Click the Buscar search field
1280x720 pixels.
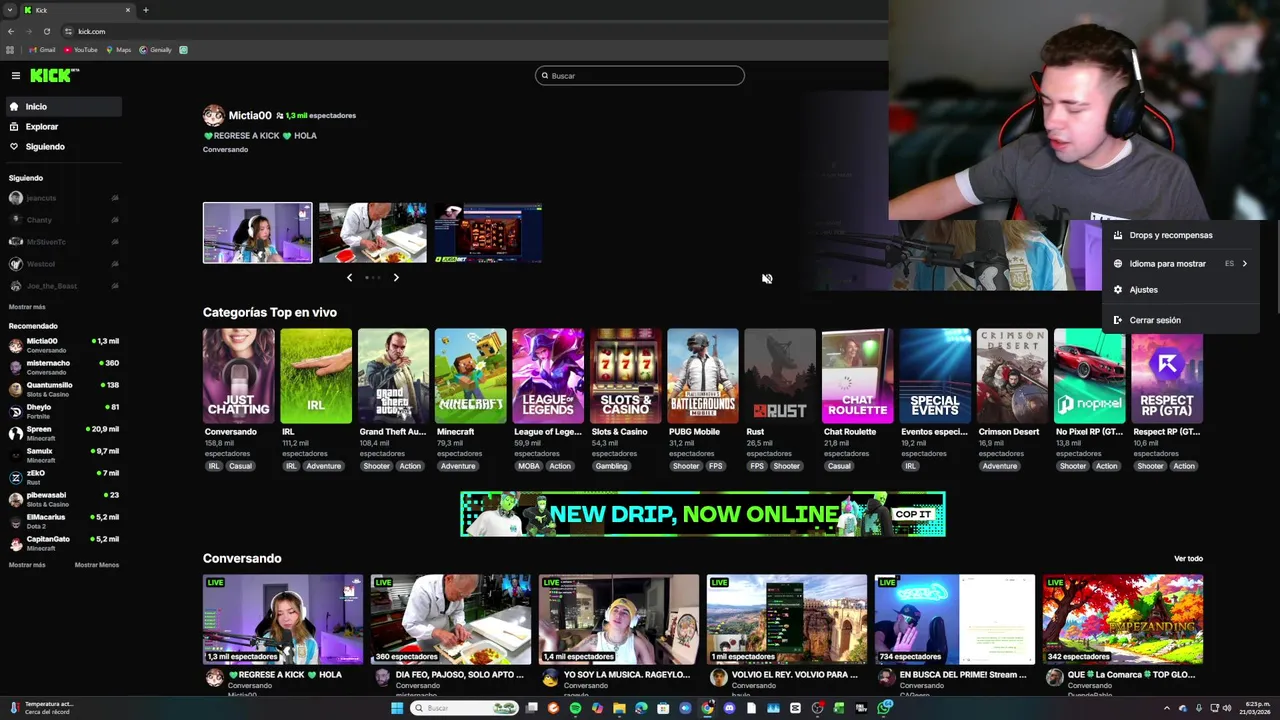click(640, 76)
